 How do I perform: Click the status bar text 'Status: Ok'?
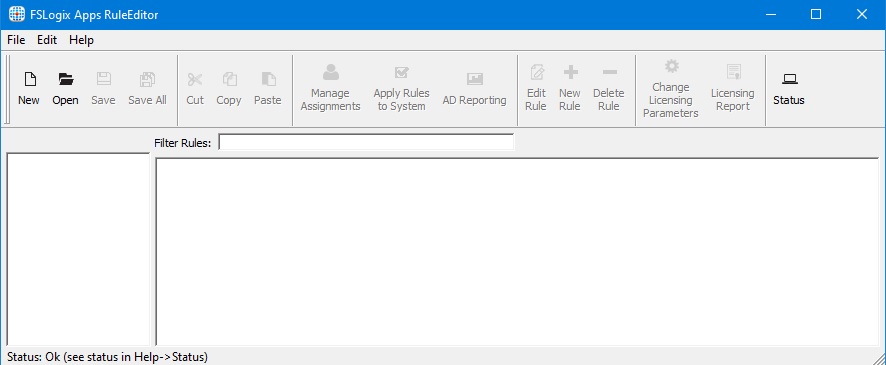pyautogui.click(x=33, y=357)
